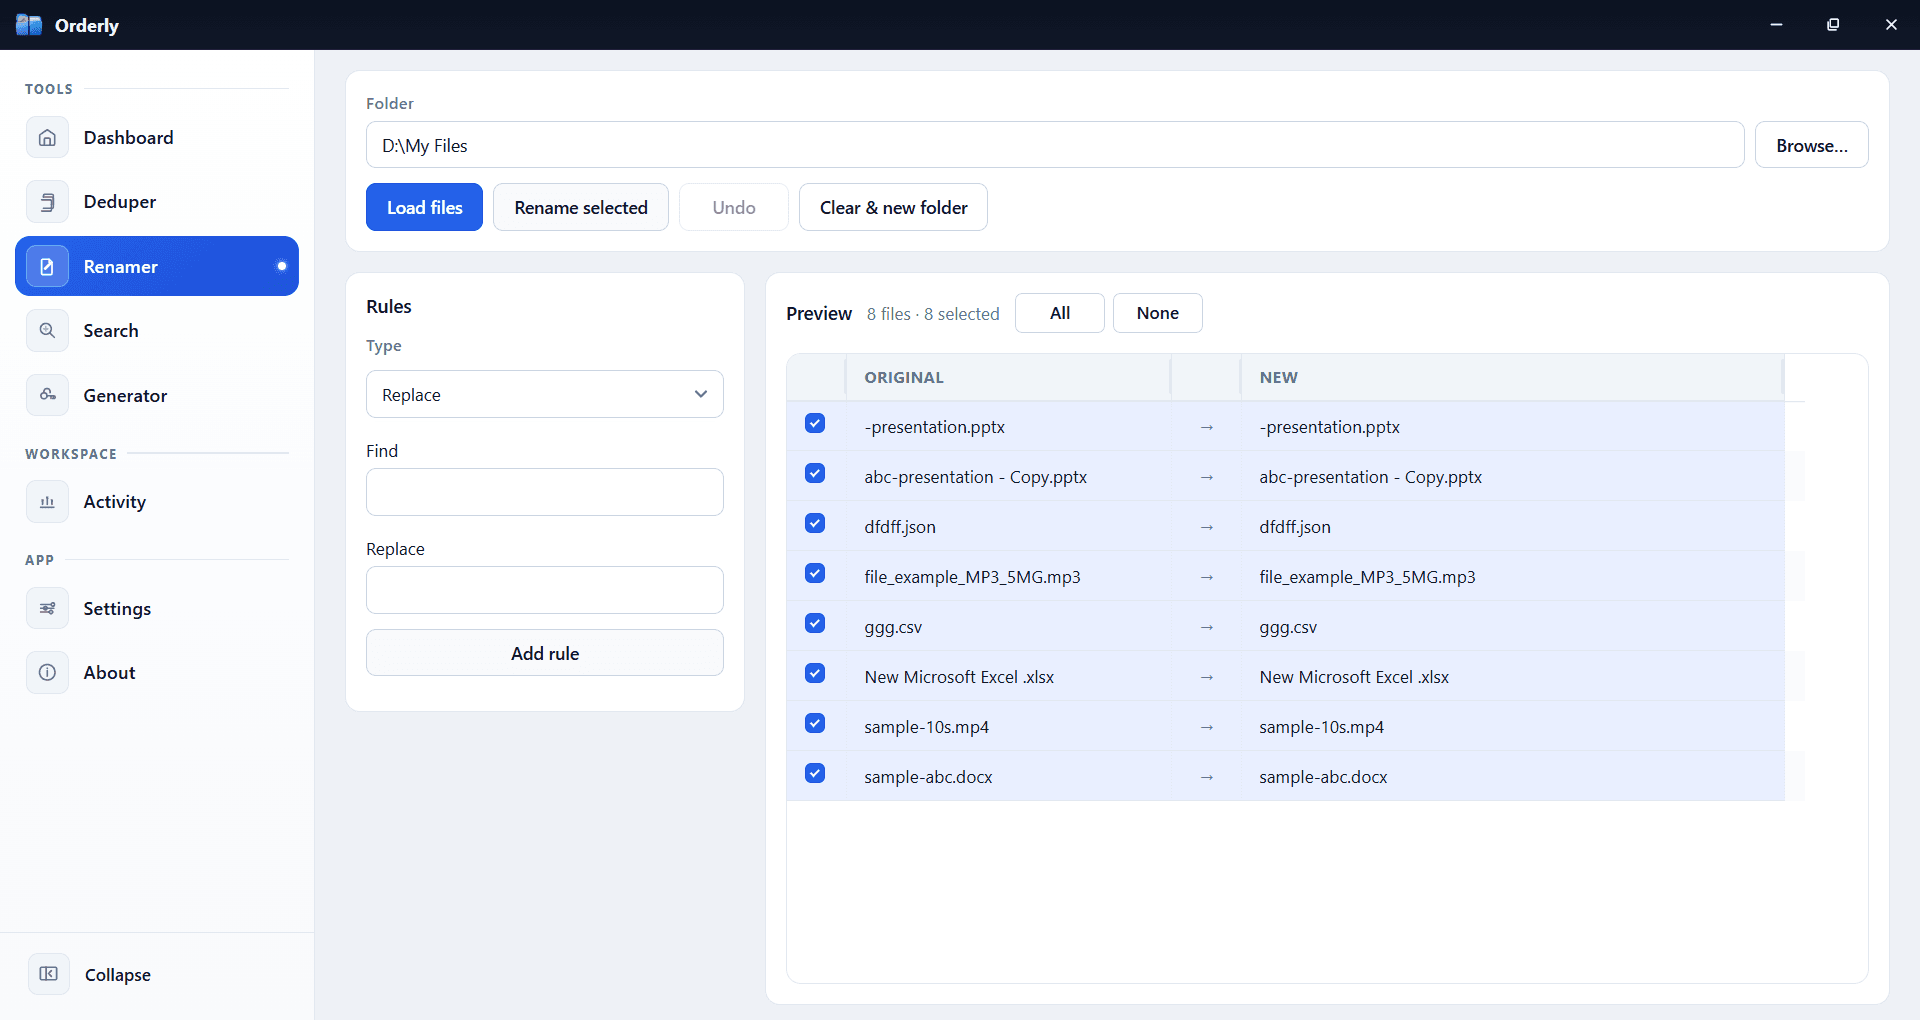
Task: Click Collapse sidebar label
Action: (118, 975)
